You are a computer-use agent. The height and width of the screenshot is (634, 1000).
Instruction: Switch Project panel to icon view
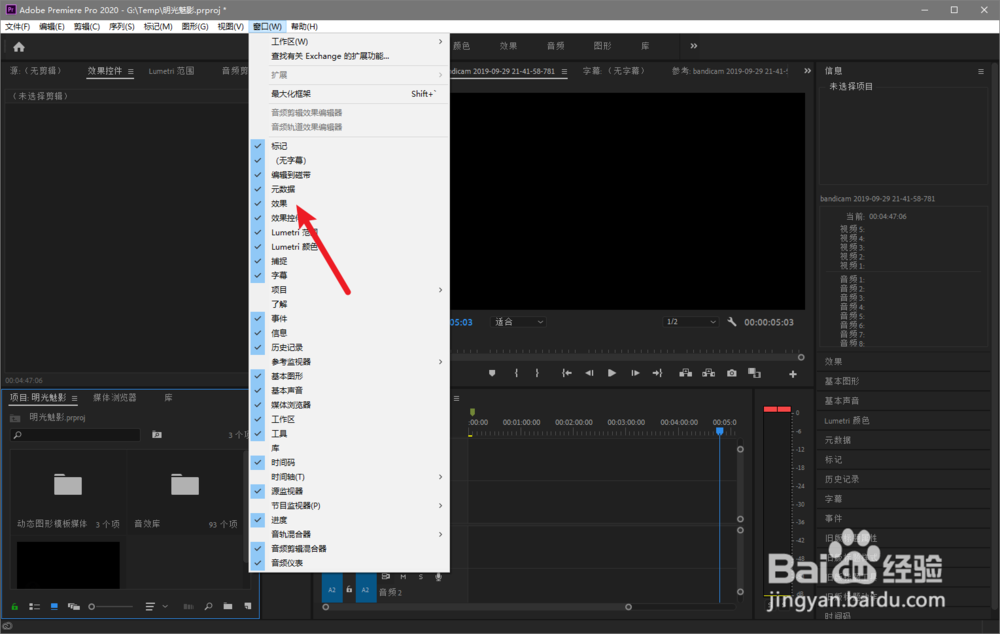pyautogui.click(x=54, y=607)
